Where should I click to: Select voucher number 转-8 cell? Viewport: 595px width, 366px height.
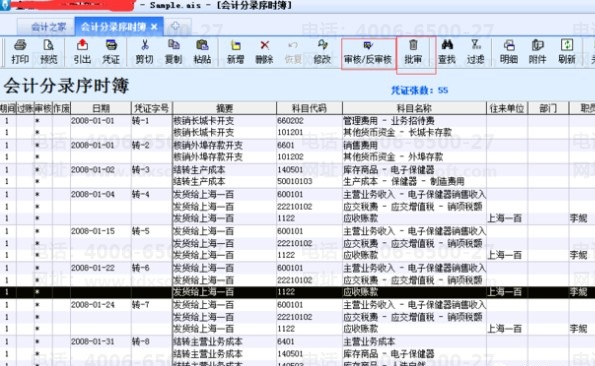pyautogui.click(x=152, y=341)
